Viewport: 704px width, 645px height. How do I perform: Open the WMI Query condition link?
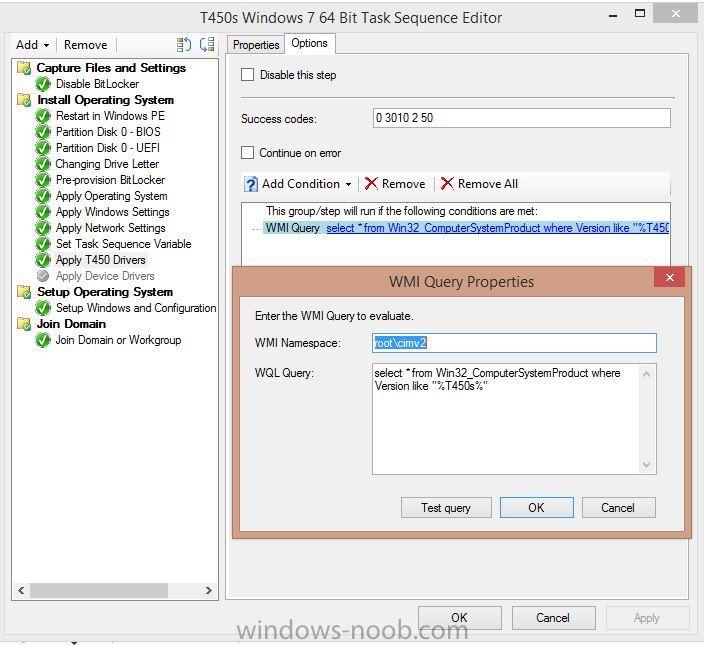[x=497, y=228]
